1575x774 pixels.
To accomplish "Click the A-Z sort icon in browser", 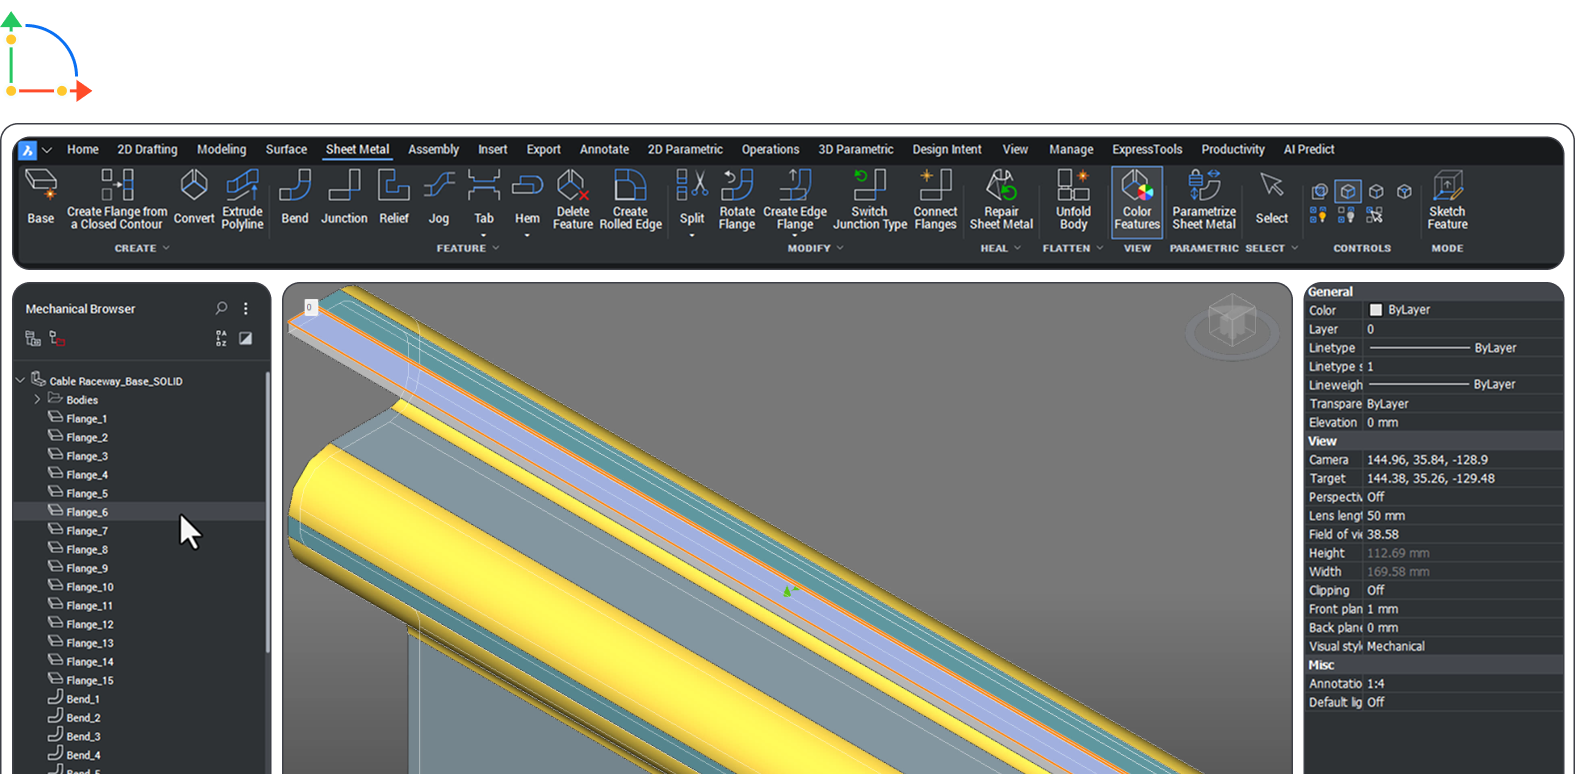I will tap(221, 339).
